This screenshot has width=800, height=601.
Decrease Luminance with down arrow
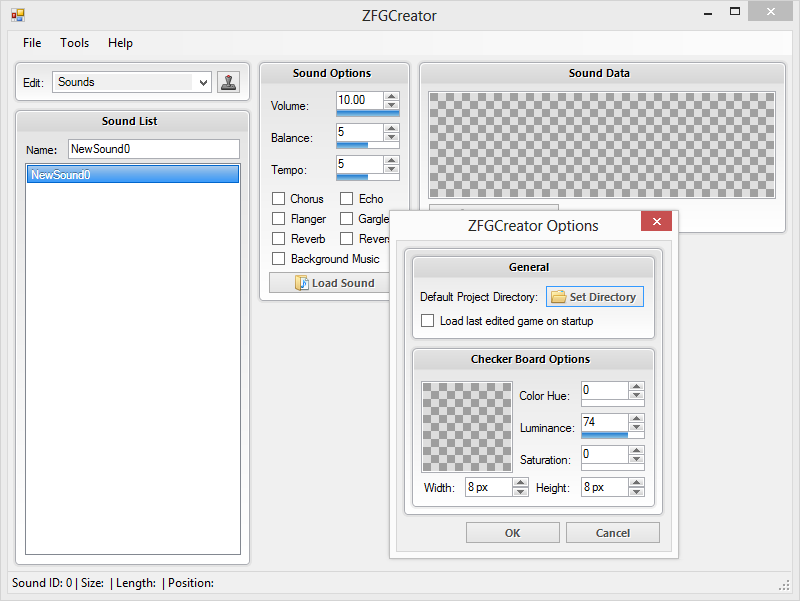pyautogui.click(x=636, y=427)
